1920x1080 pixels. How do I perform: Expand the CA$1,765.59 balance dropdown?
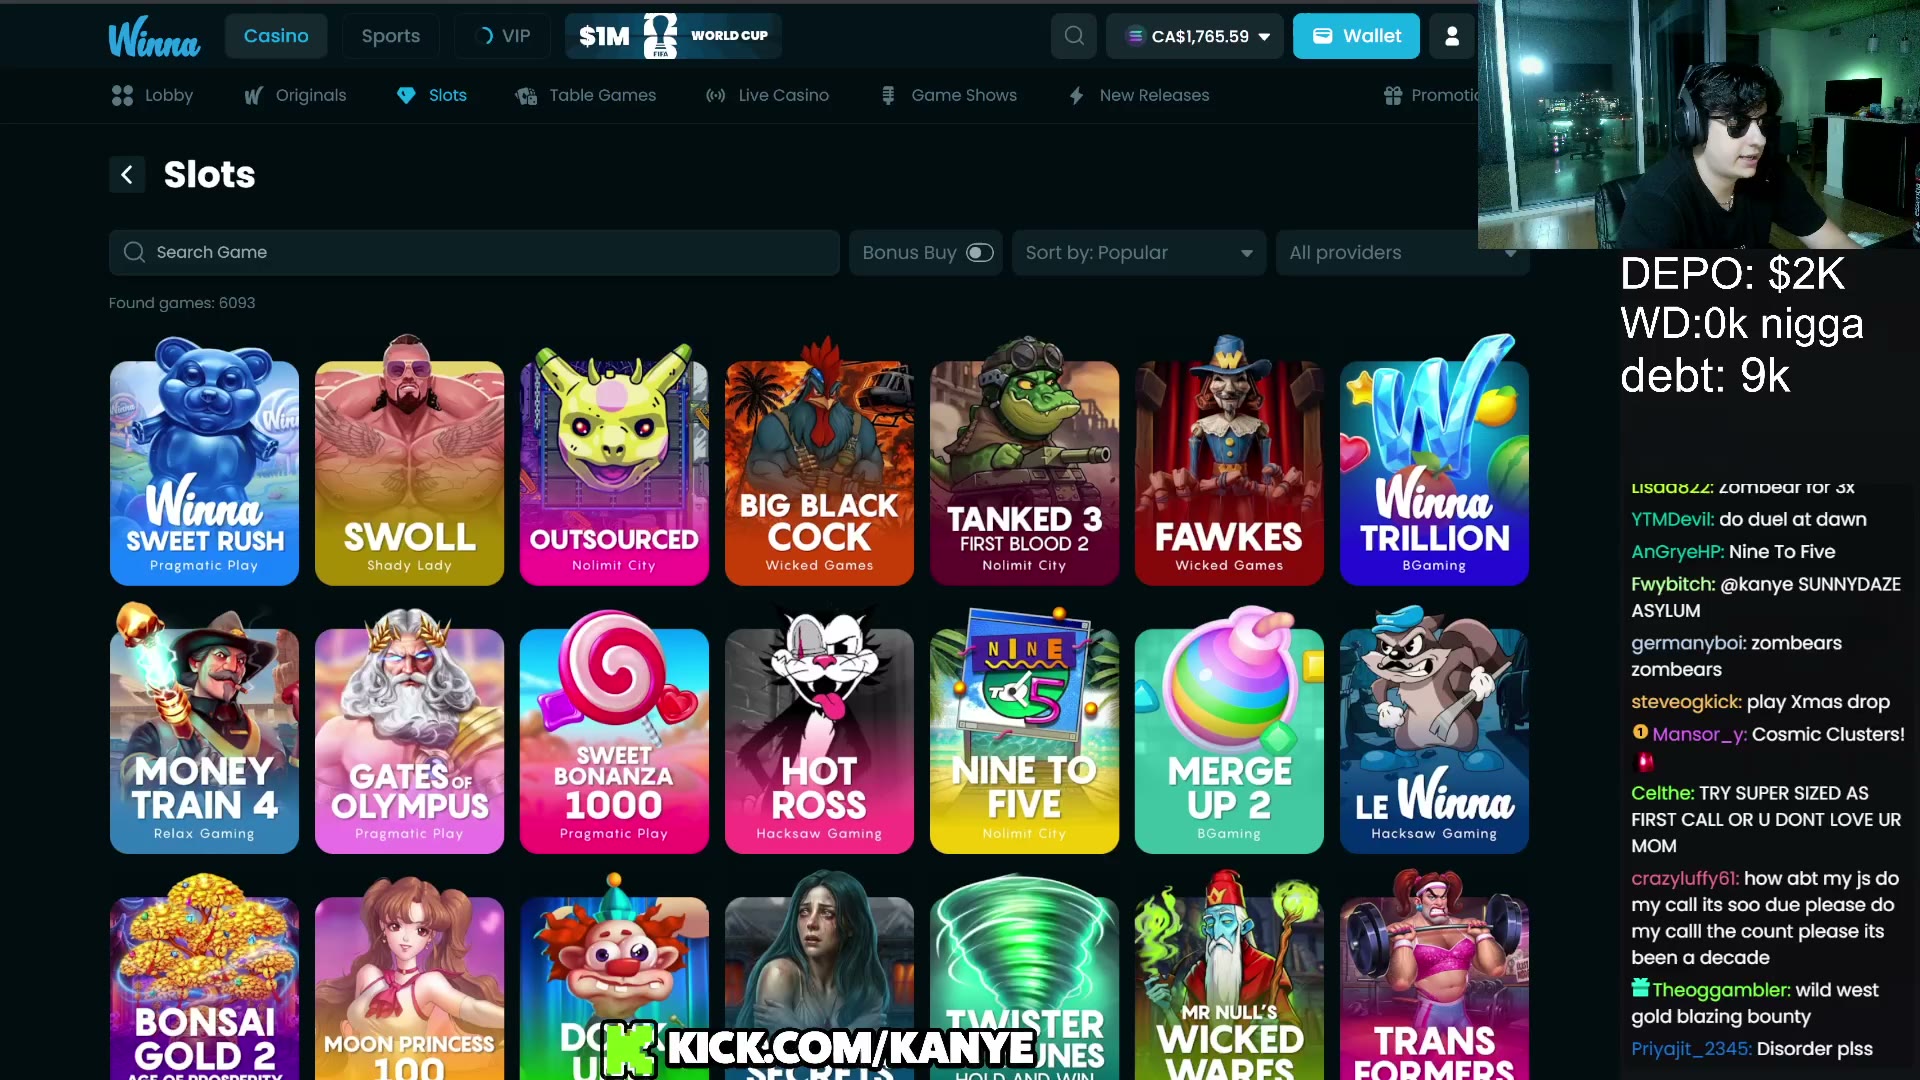(1196, 36)
